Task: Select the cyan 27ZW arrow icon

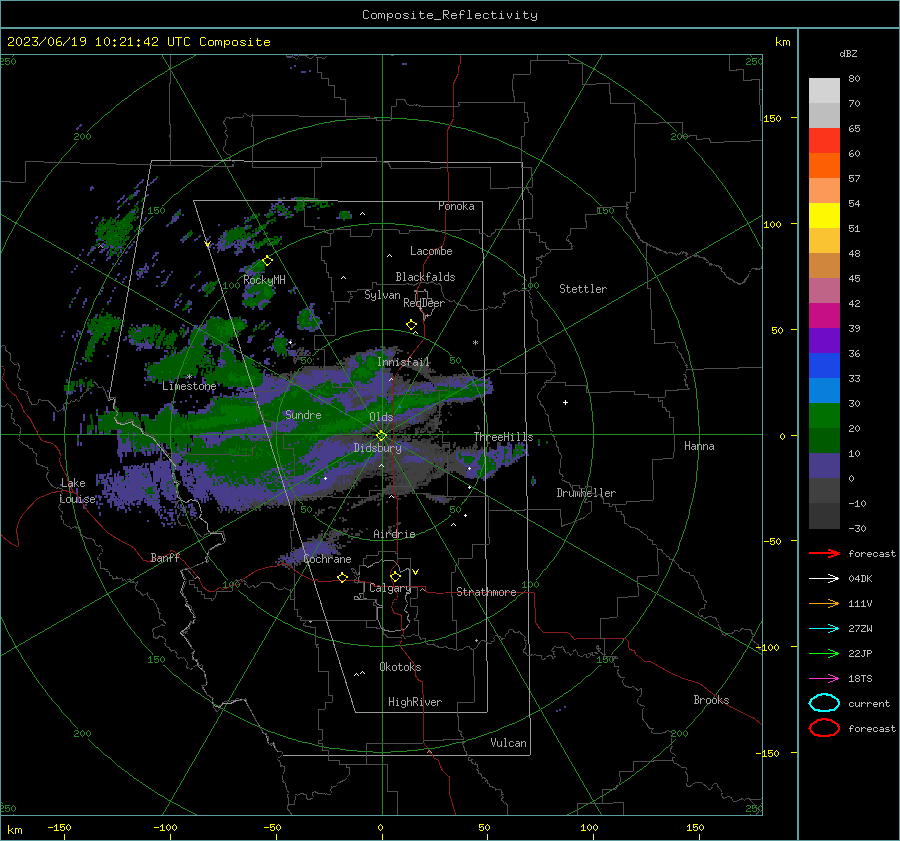Action: coord(824,629)
